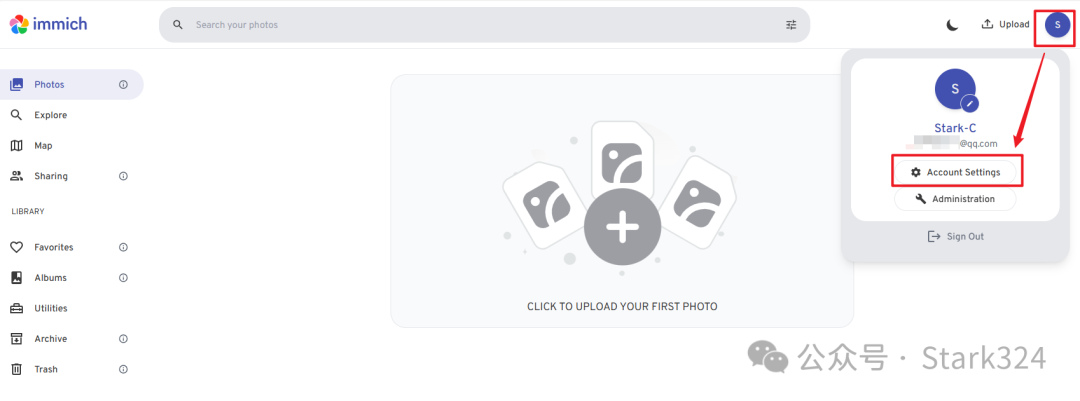The height and width of the screenshot is (401, 1080).
Task: Toggle dark mode moon icon
Action: (952, 25)
